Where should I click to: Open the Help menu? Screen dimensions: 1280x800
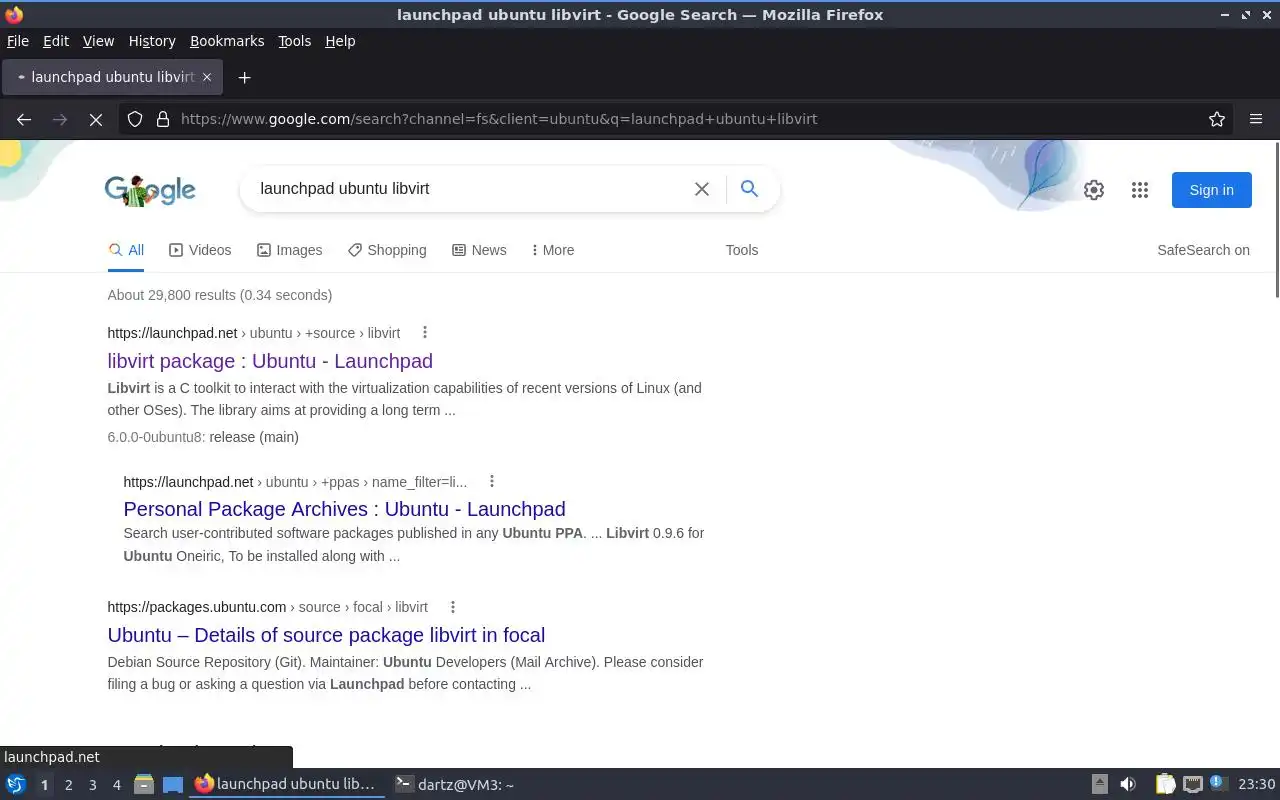pyautogui.click(x=340, y=41)
